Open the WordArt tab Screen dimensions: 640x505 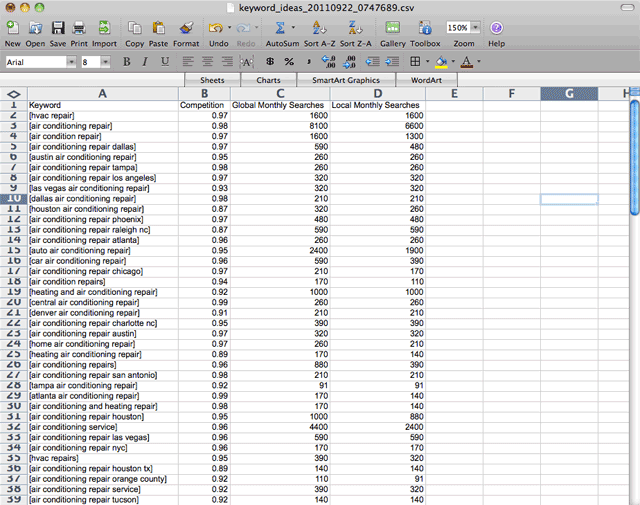pos(426,80)
